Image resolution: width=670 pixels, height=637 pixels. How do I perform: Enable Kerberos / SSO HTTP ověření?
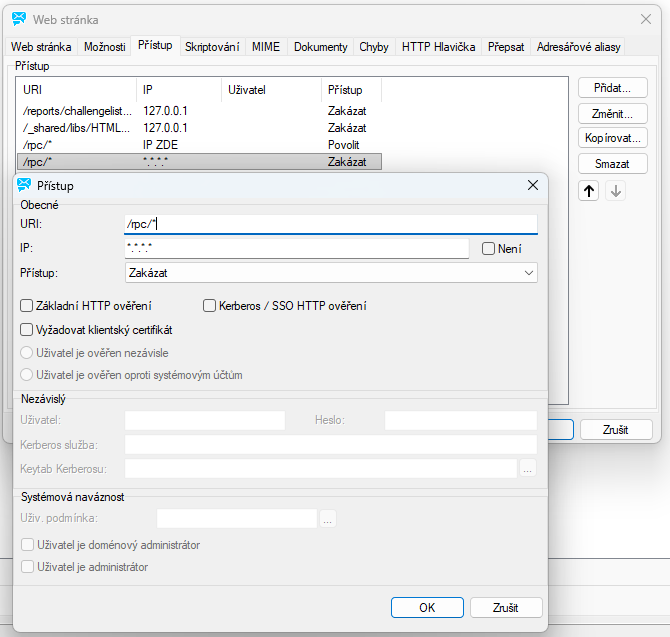click(209, 306)
